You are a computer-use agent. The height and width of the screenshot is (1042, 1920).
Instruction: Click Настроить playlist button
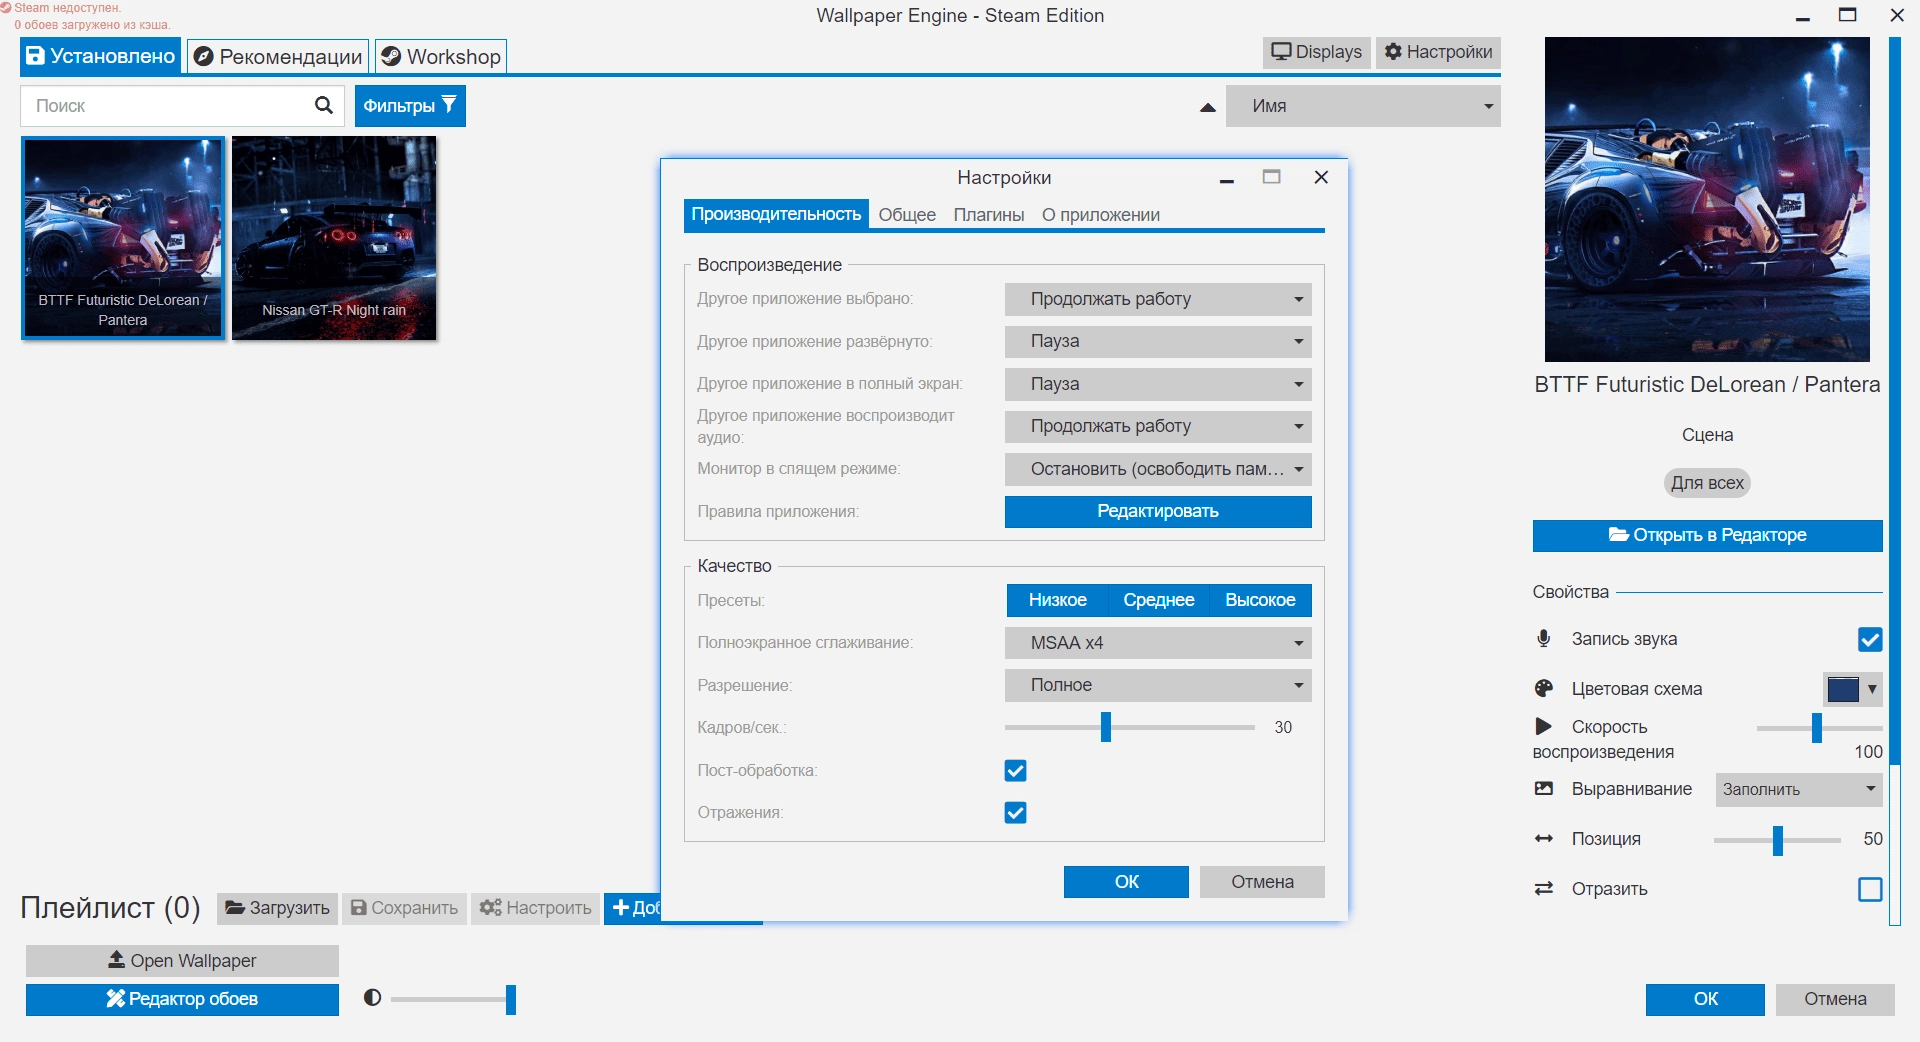(535, 908)
